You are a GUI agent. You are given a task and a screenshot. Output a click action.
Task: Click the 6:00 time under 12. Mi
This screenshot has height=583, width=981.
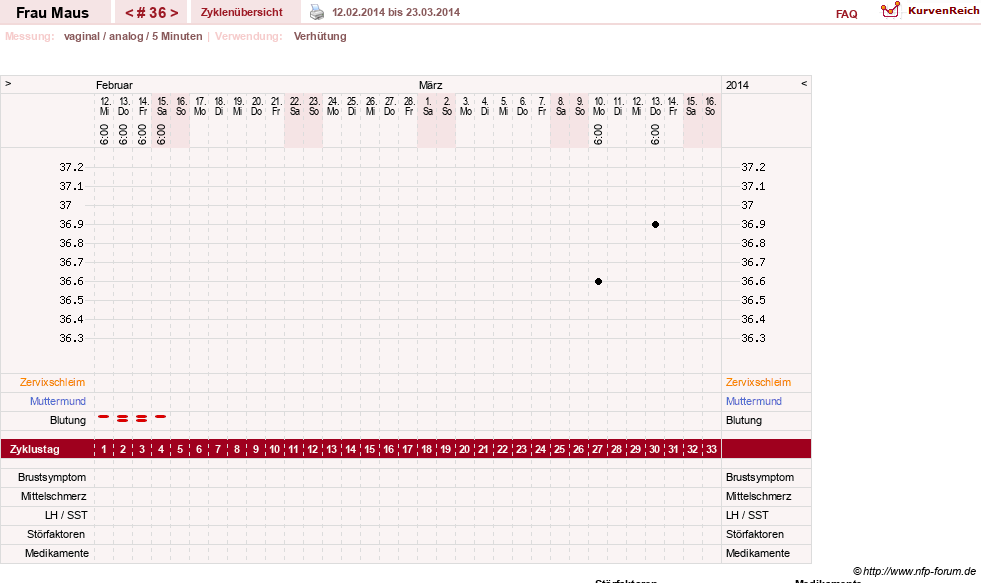[104, 134]
